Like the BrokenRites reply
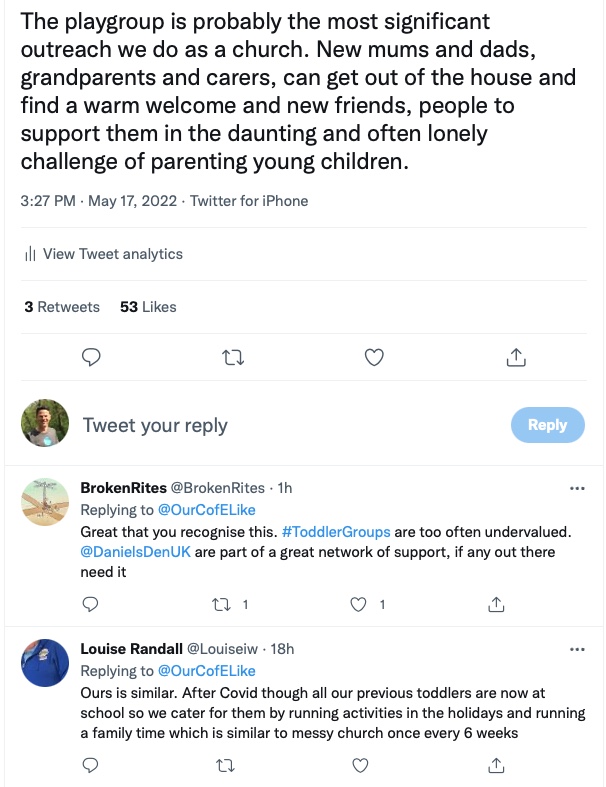The height and width of the screenshot is (787, 606). (x=360, y=604)
